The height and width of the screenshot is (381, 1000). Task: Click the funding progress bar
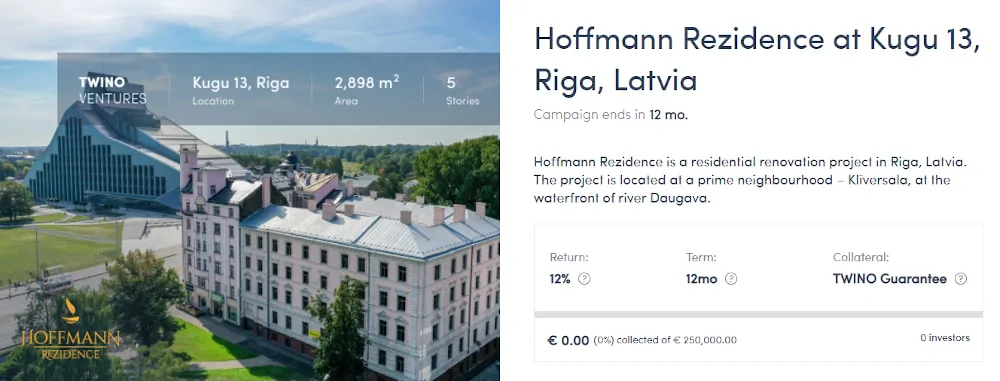(x=758, y=314)
